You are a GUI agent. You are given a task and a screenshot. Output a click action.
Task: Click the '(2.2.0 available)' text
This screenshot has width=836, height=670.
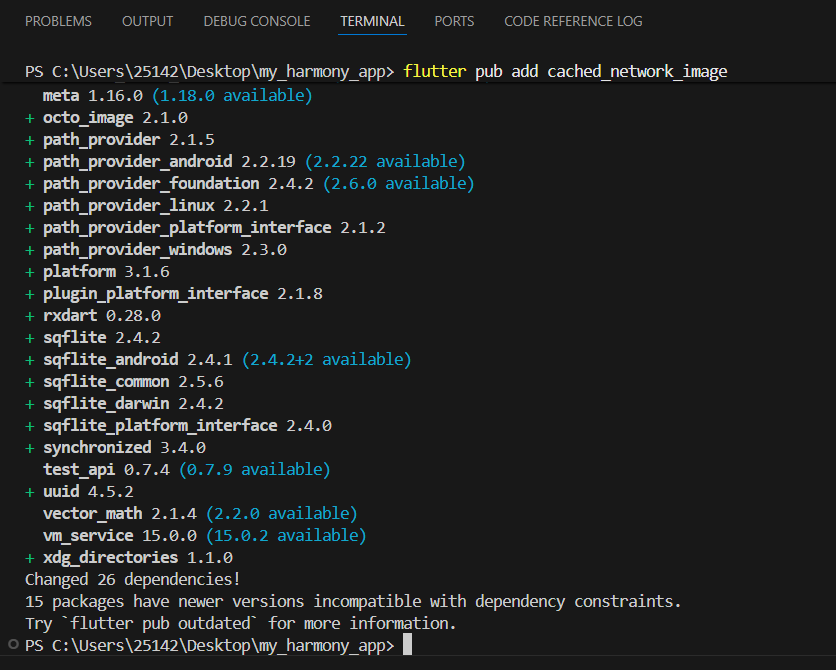click(282, 513)
